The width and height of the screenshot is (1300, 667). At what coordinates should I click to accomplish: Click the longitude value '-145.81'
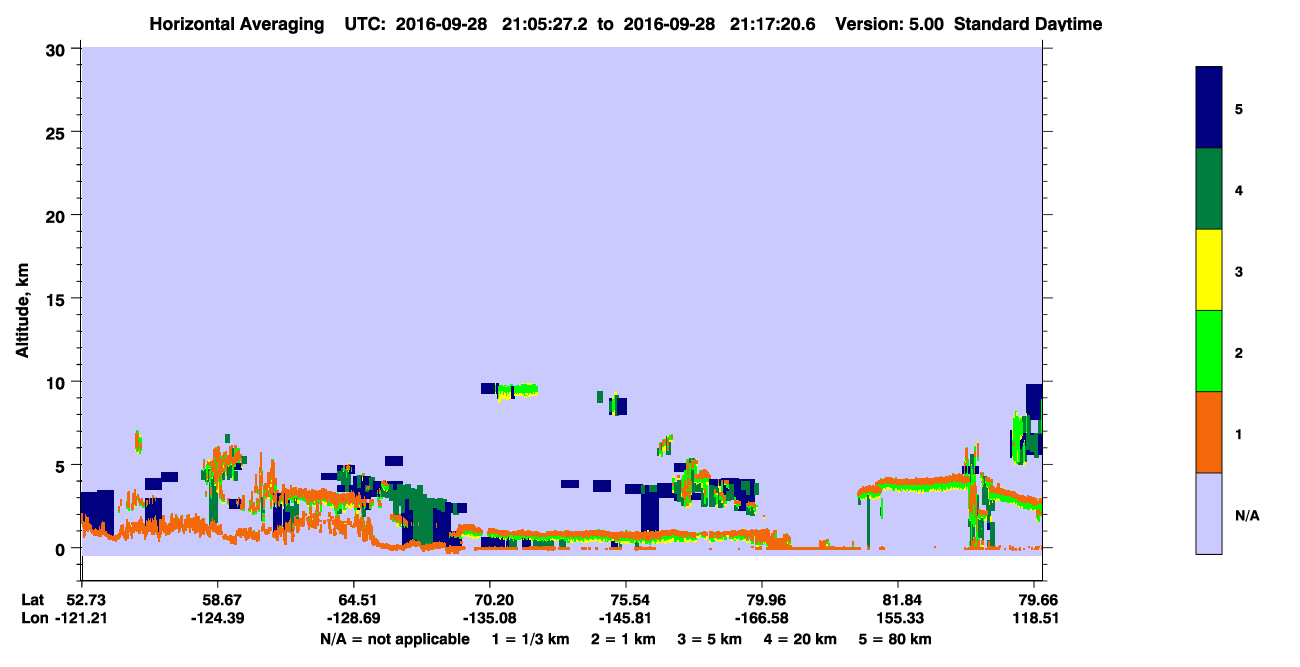point(626,617)
